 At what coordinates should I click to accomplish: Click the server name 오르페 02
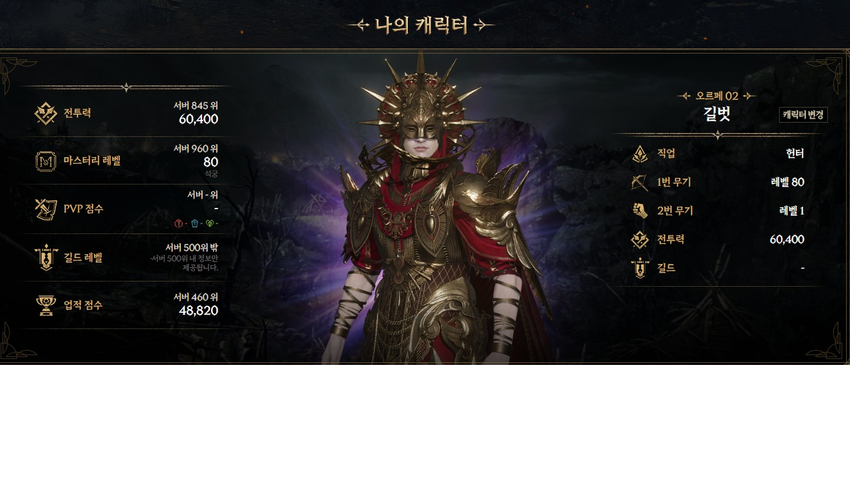click(717, 96)
